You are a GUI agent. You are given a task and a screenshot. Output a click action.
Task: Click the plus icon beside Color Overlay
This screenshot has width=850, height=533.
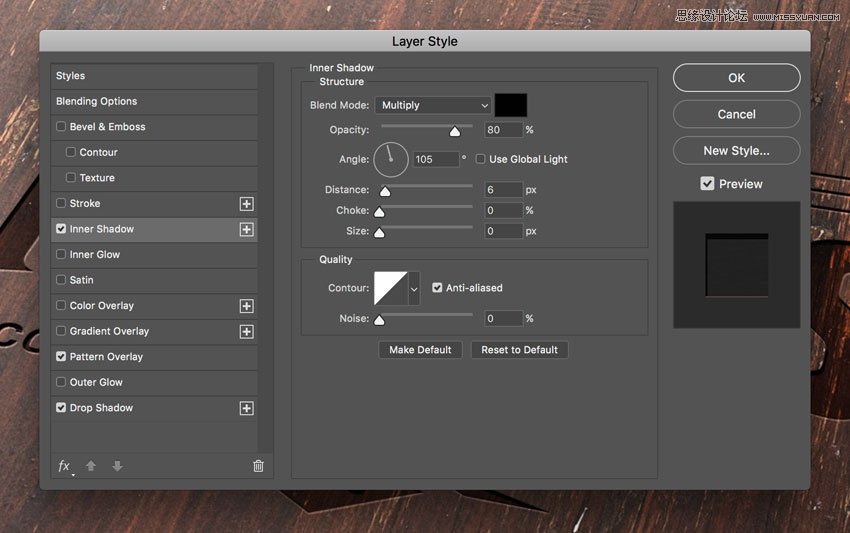(x=246, y=306)
